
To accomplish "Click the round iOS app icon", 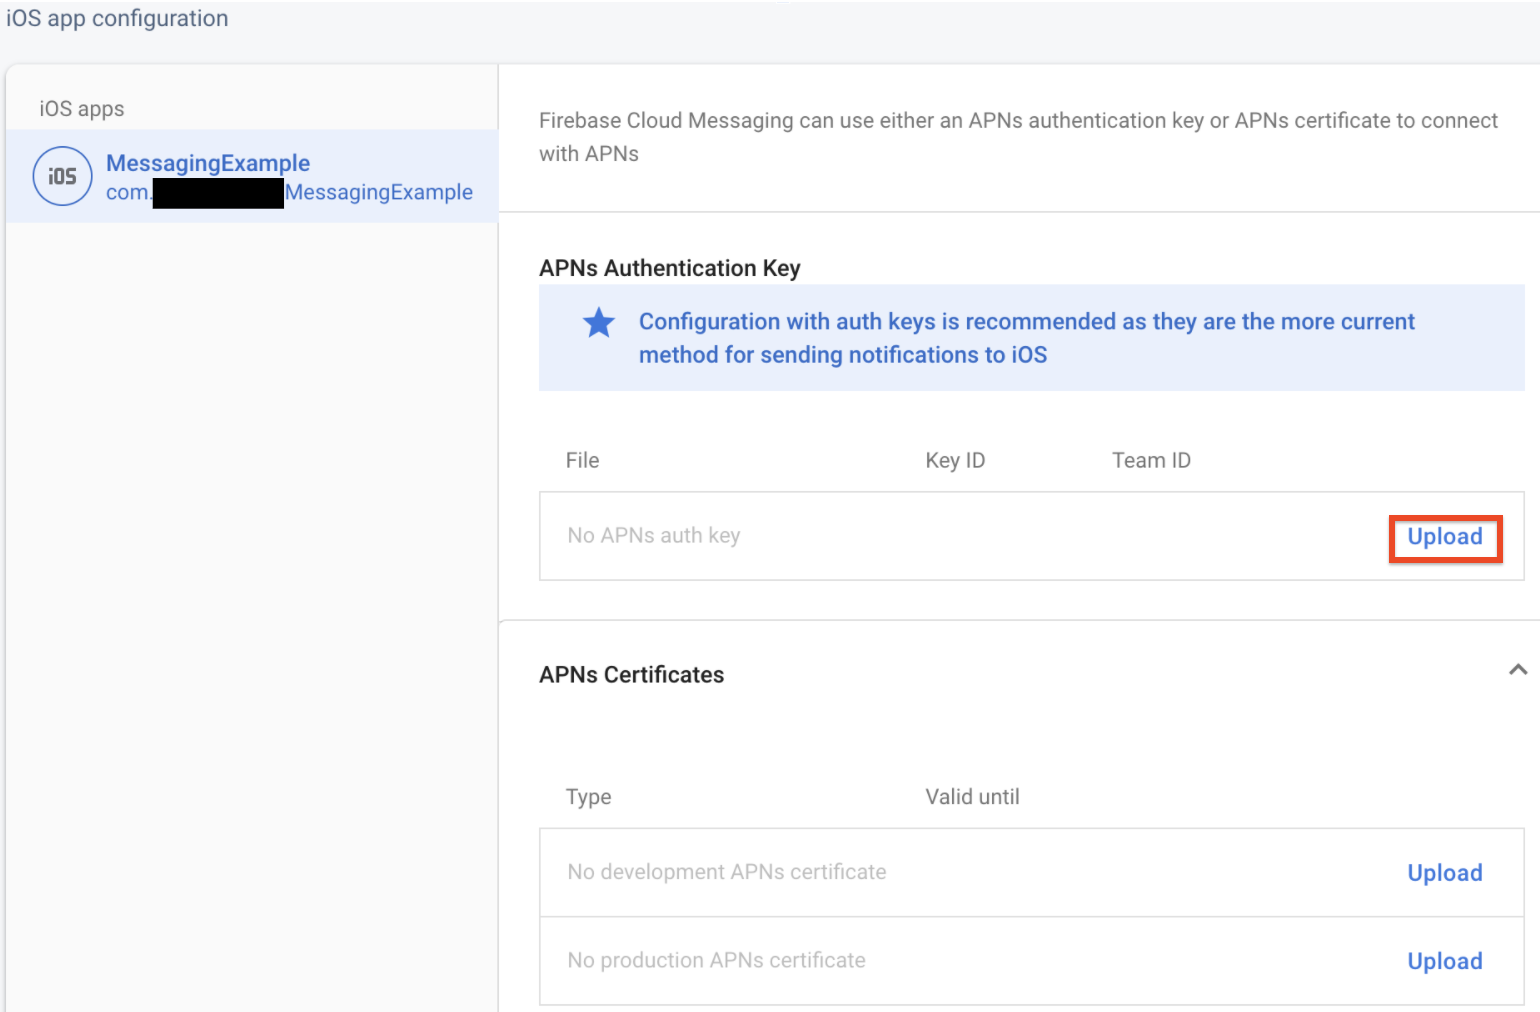I will [62, 176].
